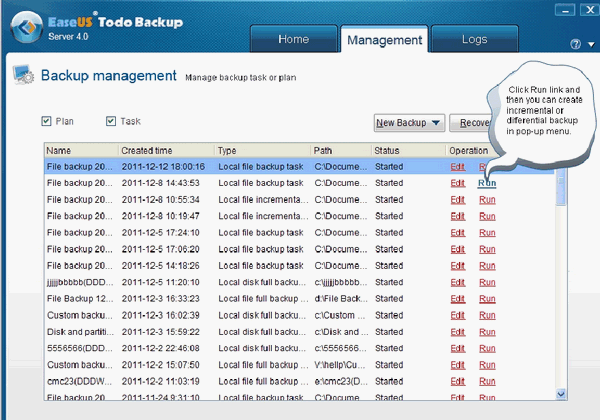Viewport: 600px width, 420px height.
Task: Switch to the Logs tab
Action: pyautogui.click(x=474, y=39)
